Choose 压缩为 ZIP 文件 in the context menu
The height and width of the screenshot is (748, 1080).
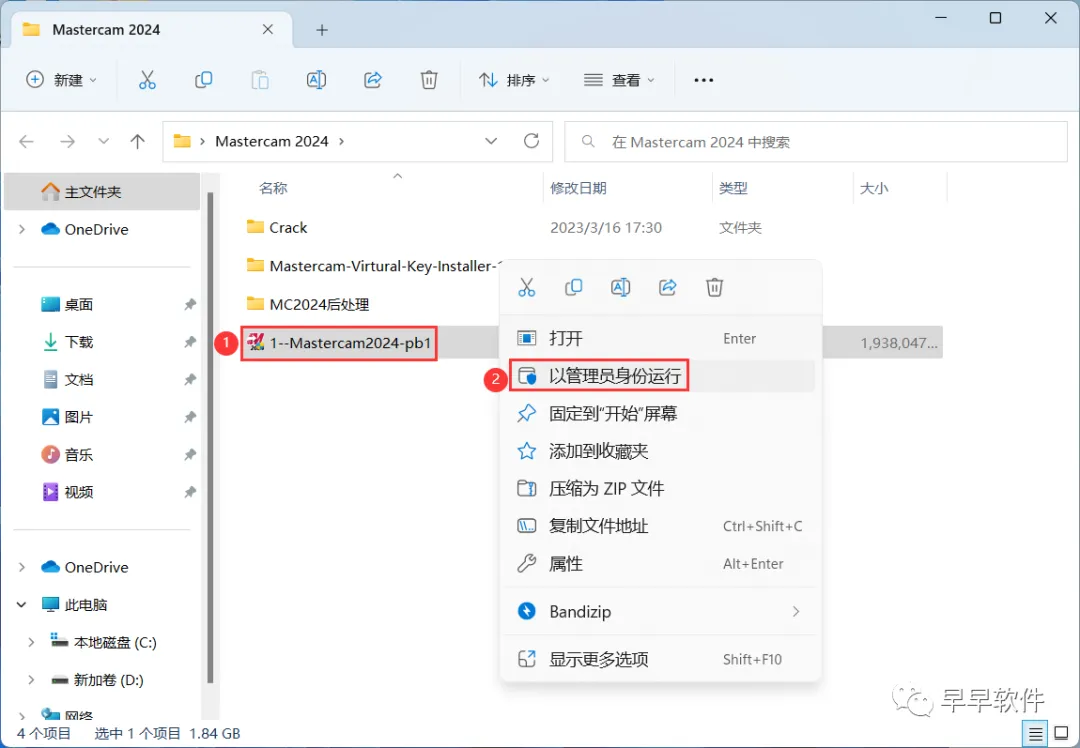click(660, 488)
